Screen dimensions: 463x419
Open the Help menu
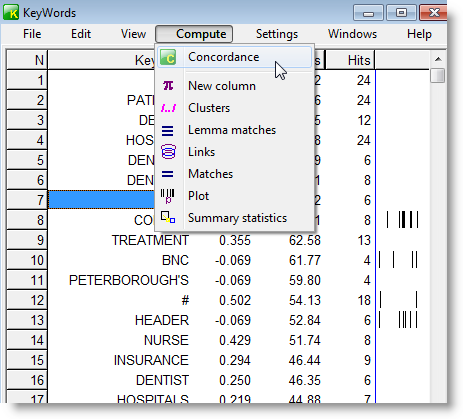419,34
